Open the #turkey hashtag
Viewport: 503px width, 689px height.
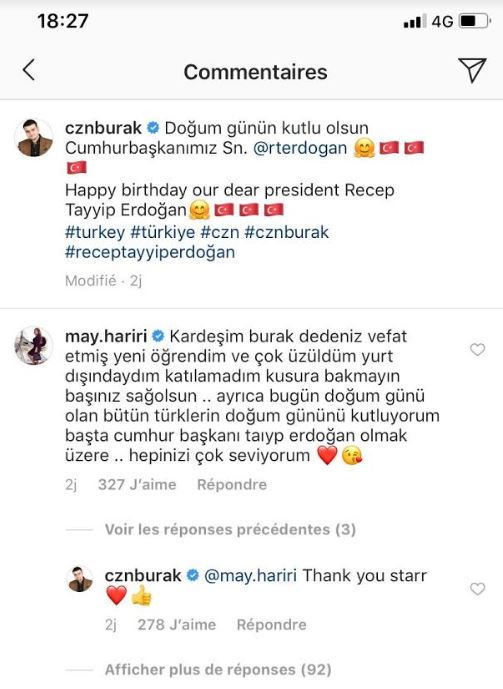pos(95,232)
